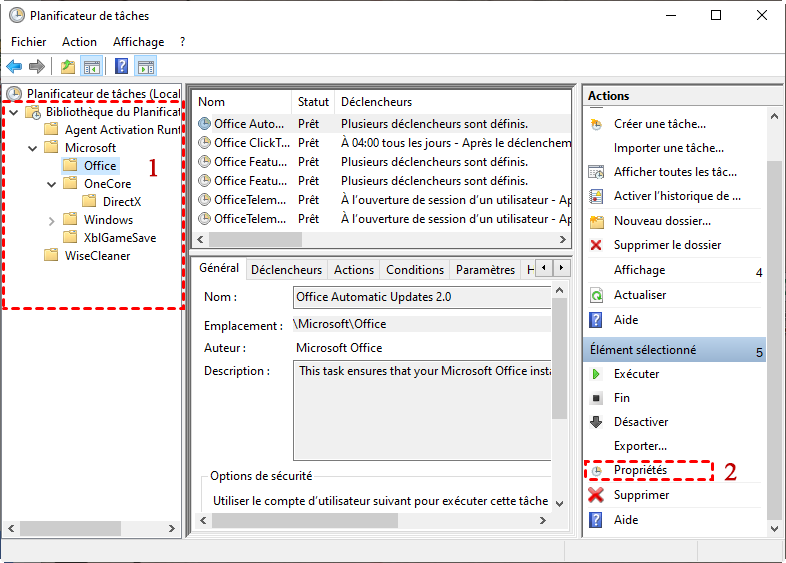This screenshot has width=786, height=563.
Task: Run the task with green Exécuter icon
Action: tap(596, 374)
